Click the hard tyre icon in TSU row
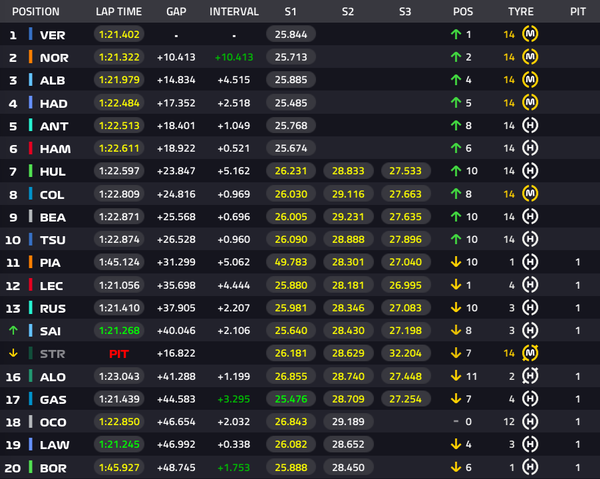The height and width of the screenshot is (479, 600). click(530, 239)
